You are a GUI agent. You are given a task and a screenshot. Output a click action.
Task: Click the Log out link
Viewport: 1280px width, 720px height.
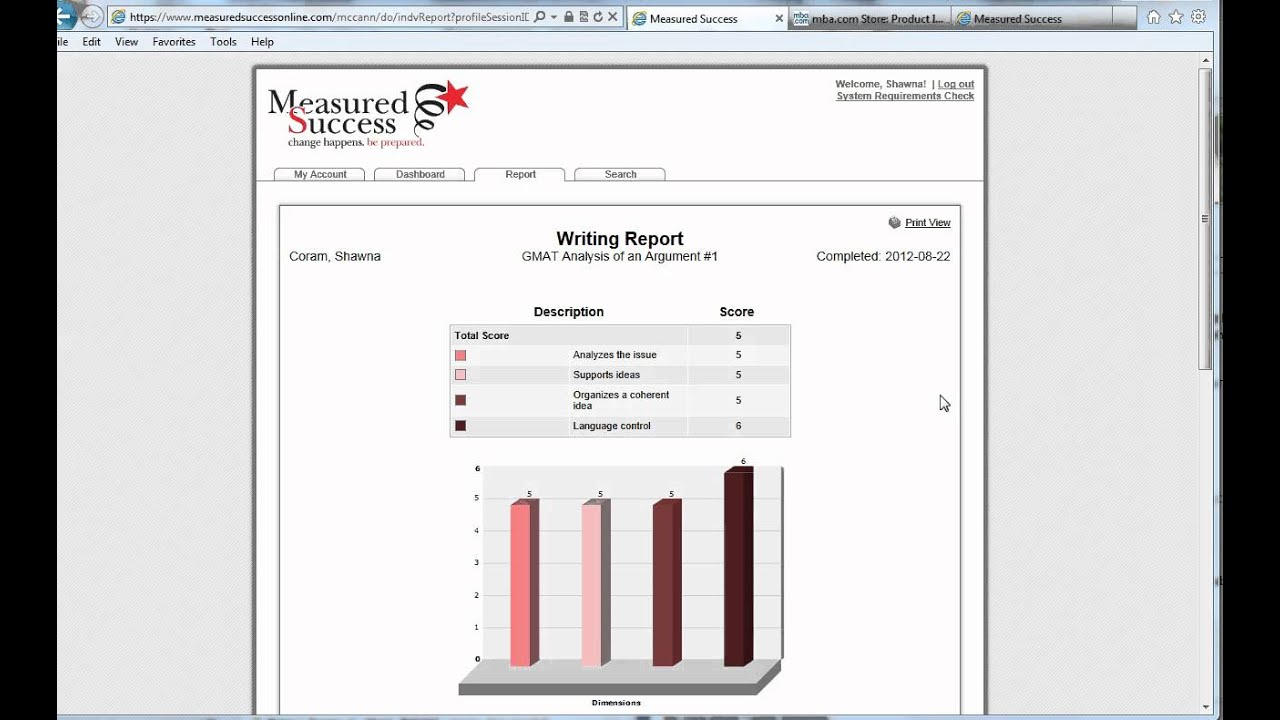[956, 84]
